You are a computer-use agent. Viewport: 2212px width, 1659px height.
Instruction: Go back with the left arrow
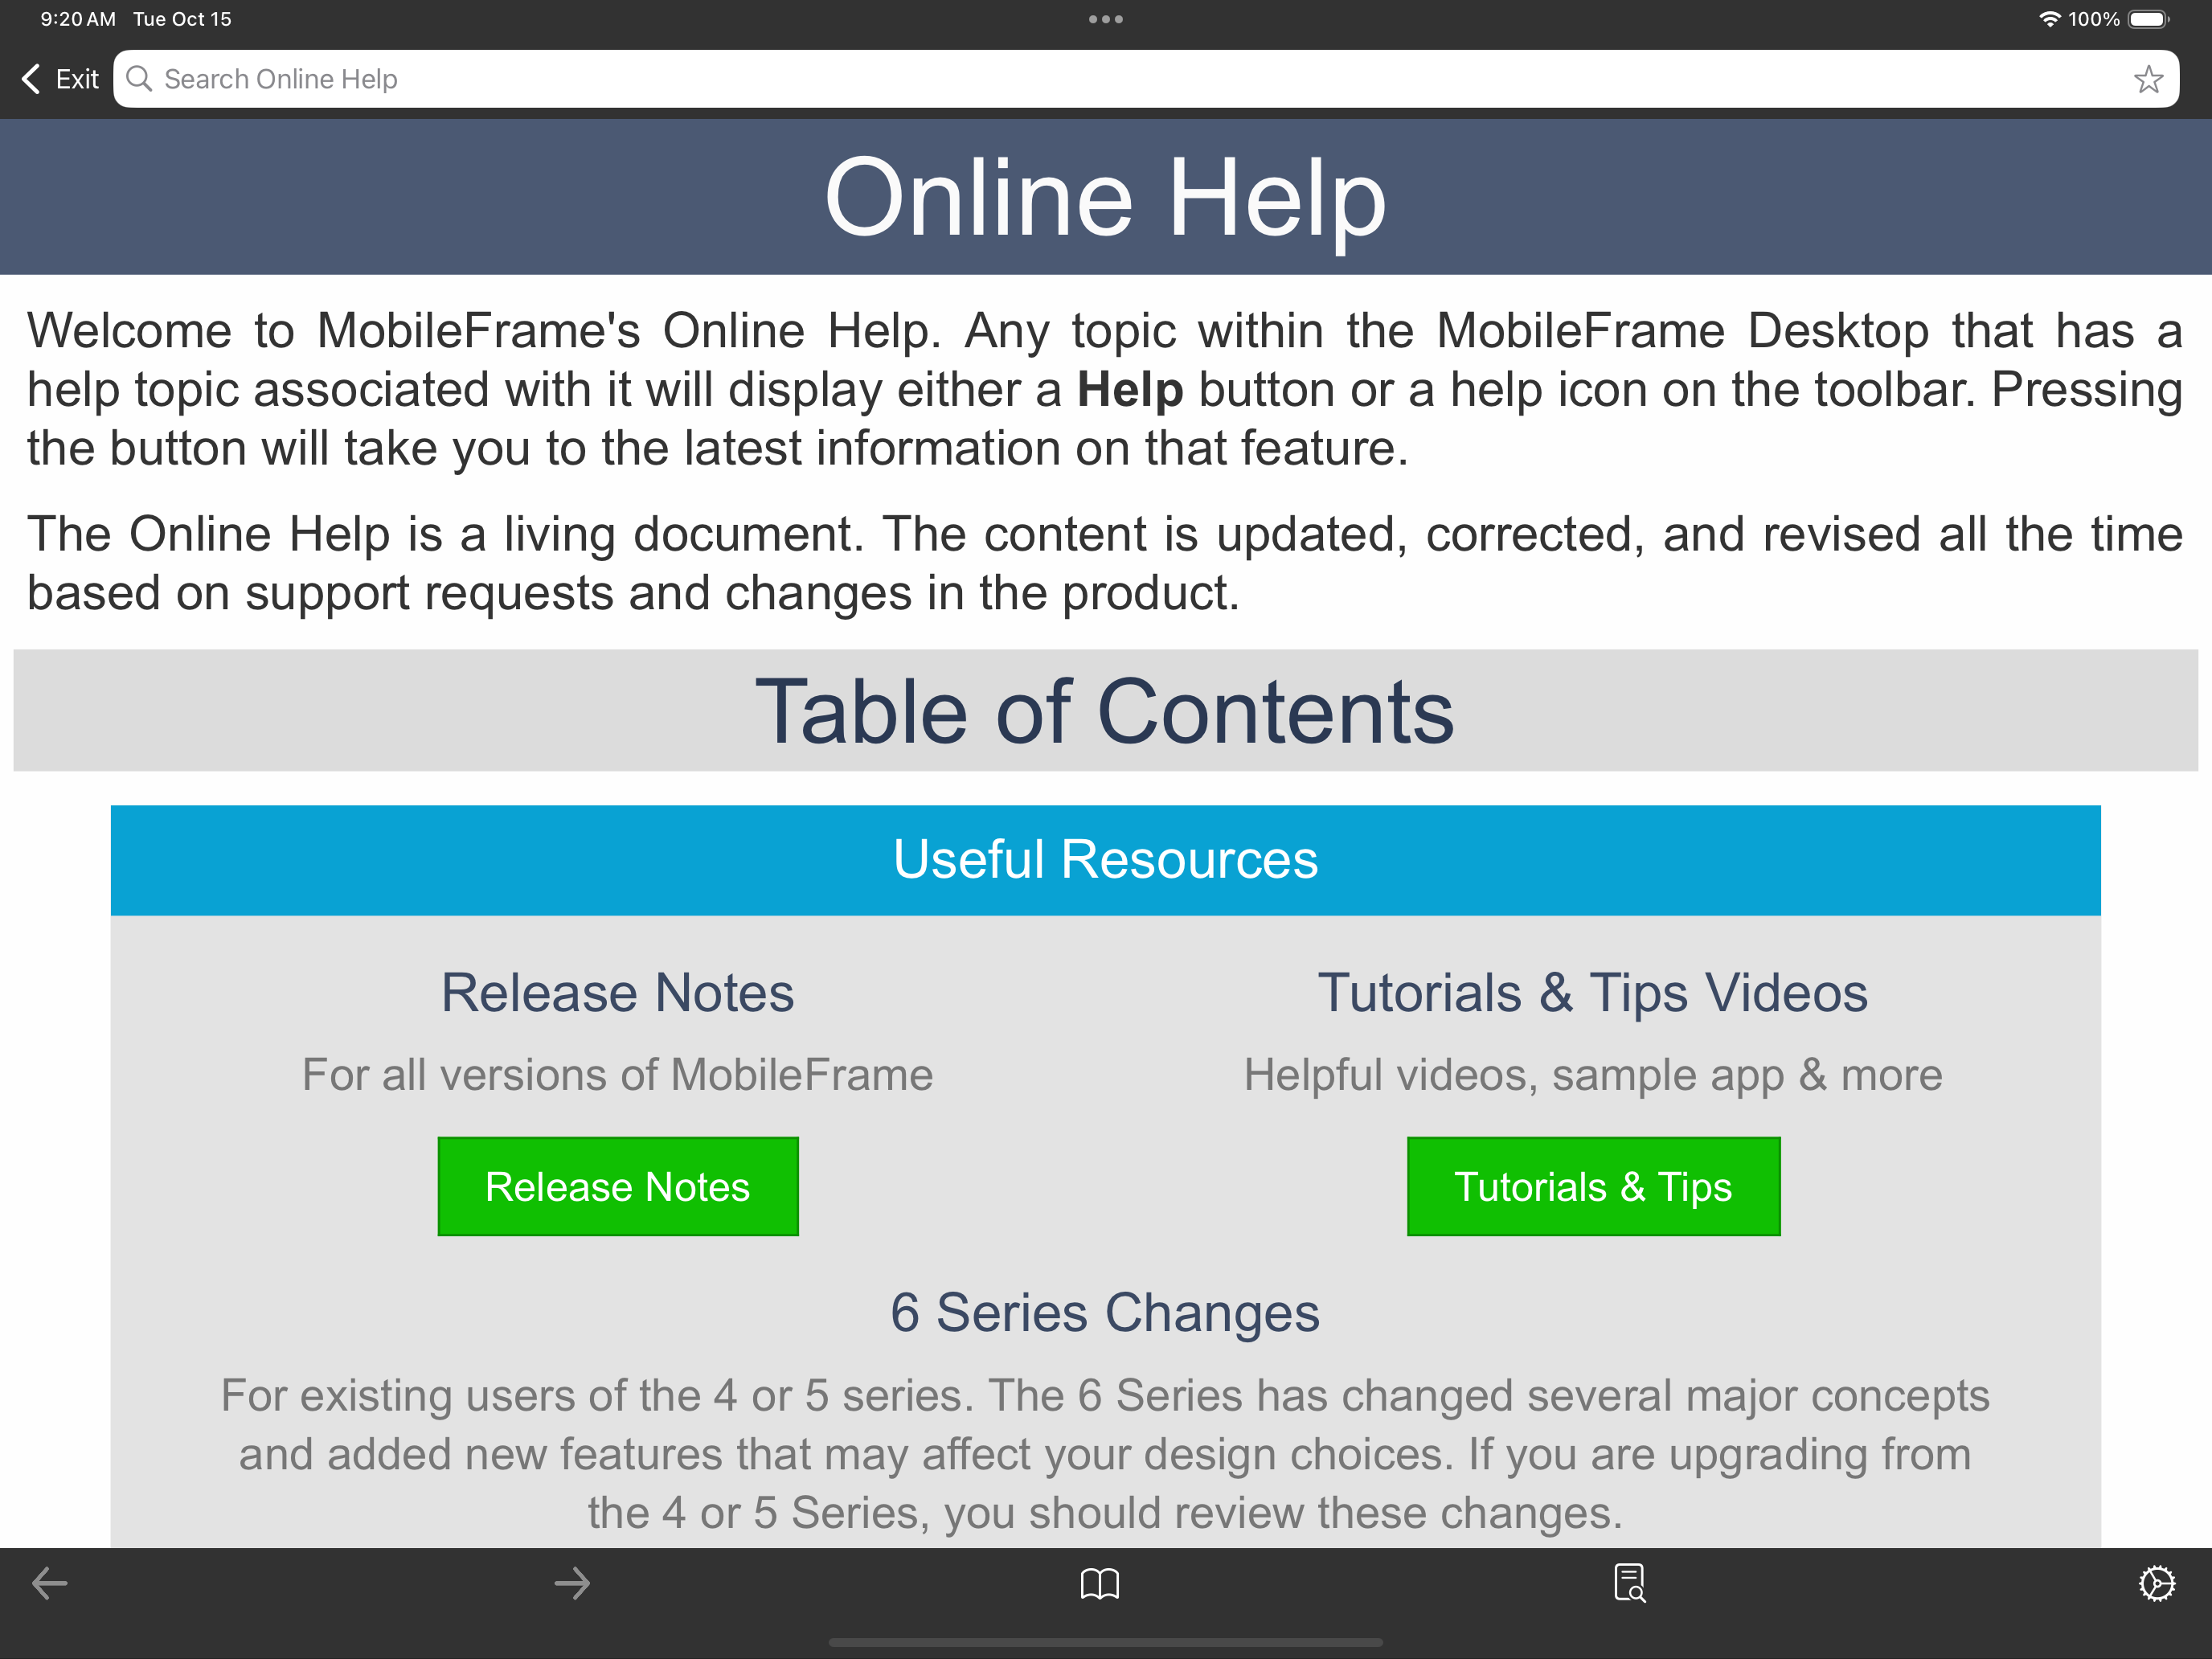click(49, 1583)
